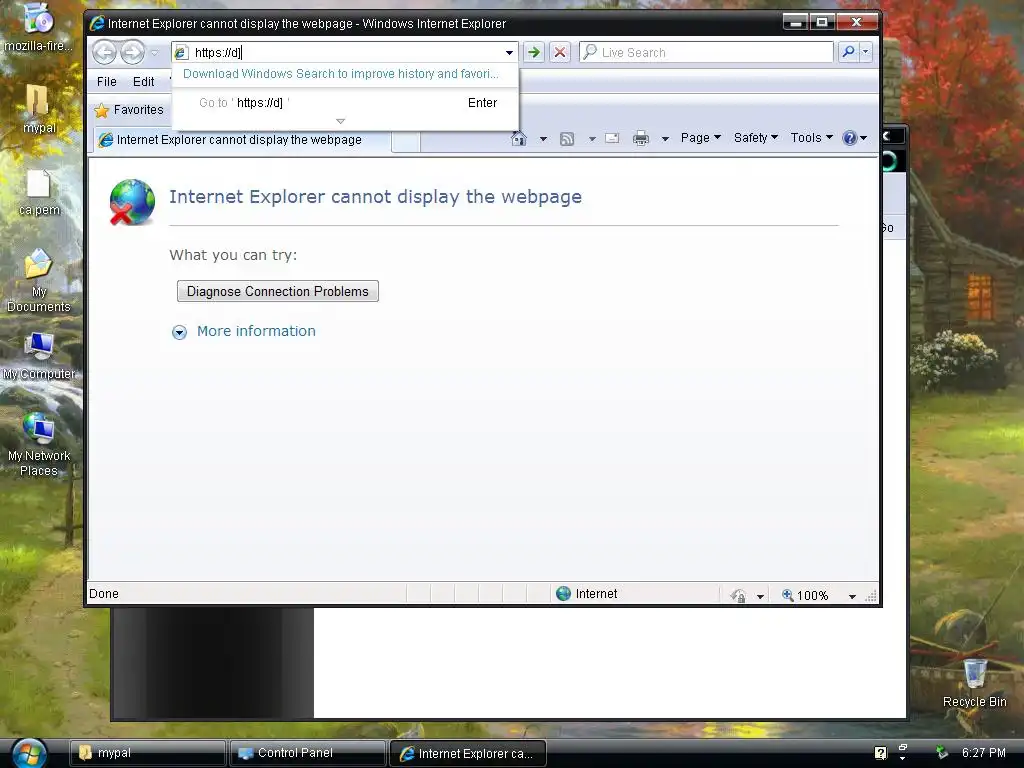Open the recent pages dropdown arrow
Viewport: 1024px width, 768px height.
155,53
